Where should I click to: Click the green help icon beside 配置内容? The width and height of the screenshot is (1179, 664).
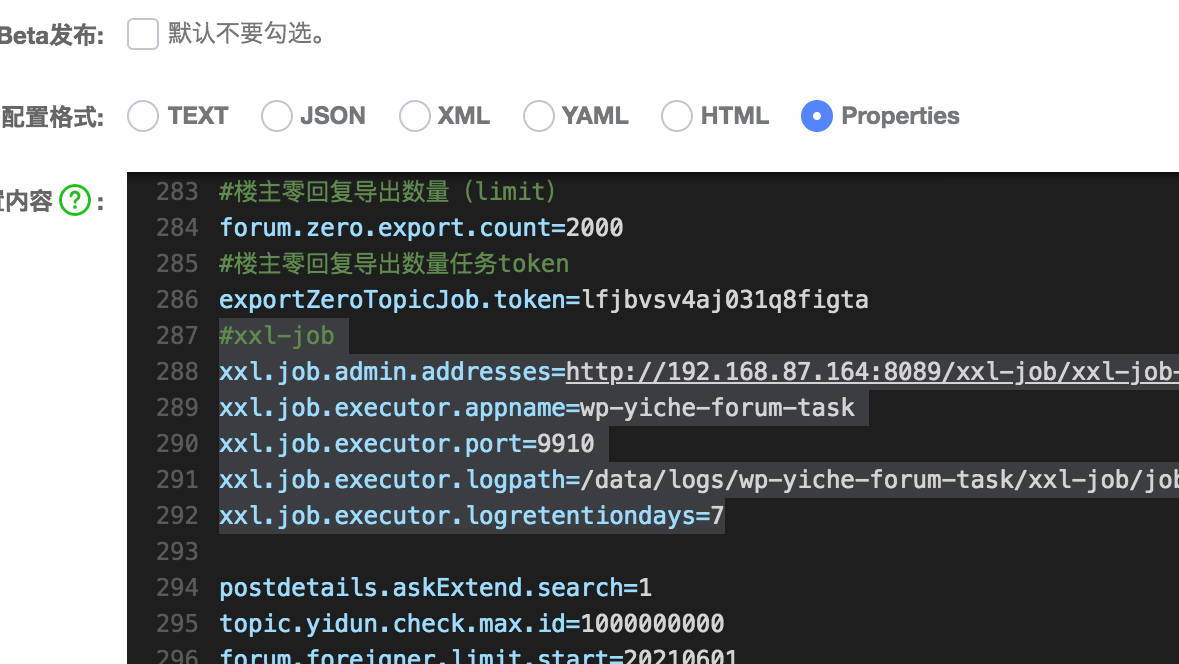click(x=74, y=200)
